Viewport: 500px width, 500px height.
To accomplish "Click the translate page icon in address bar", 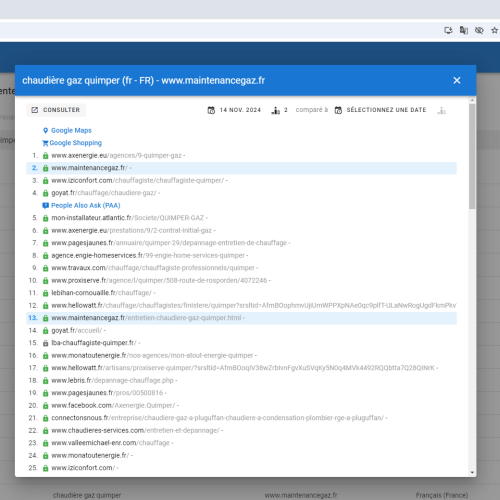I will [x=464, y=30].
